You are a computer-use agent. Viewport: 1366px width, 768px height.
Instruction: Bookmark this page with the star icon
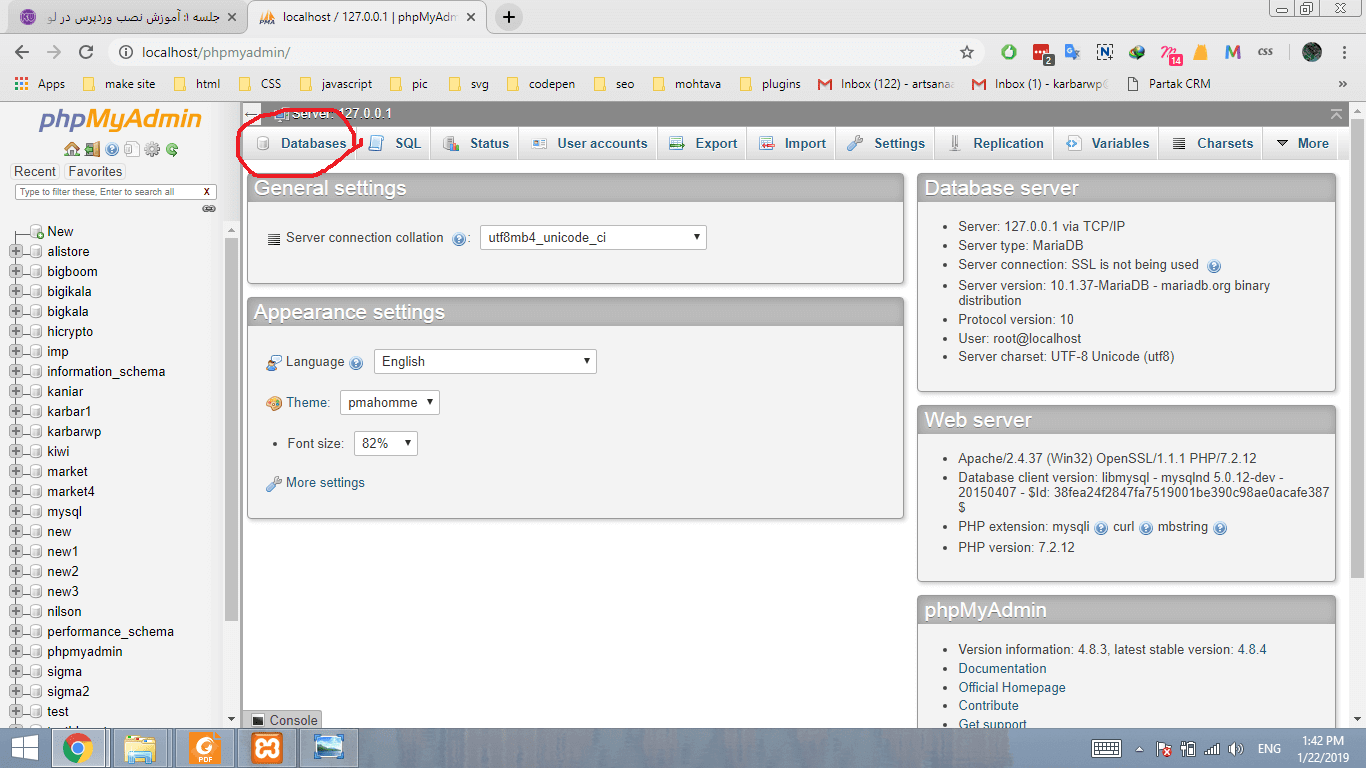click(x=967, y=52)
